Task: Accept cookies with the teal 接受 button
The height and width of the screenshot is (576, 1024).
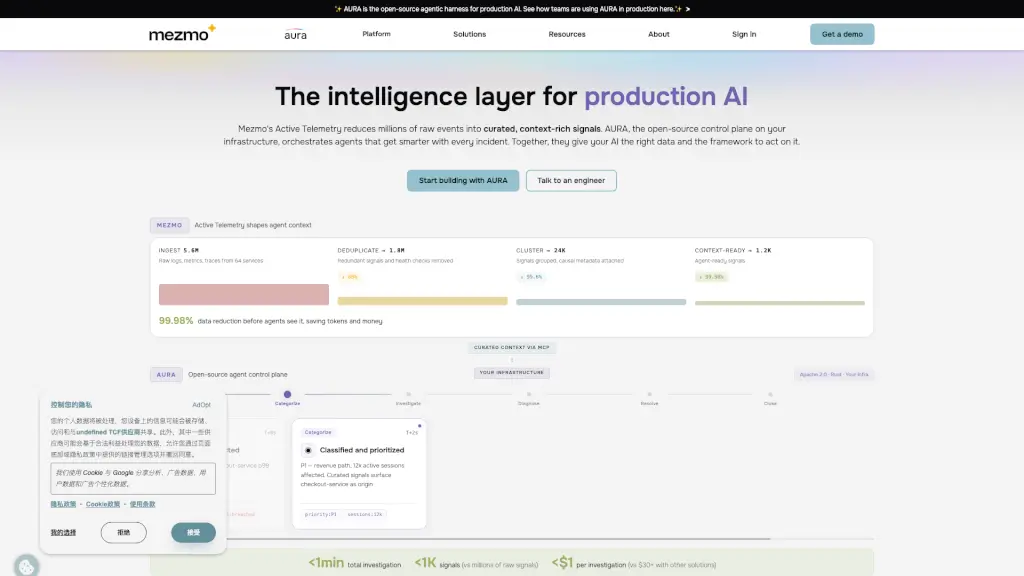Action: [x=193, y=532]
